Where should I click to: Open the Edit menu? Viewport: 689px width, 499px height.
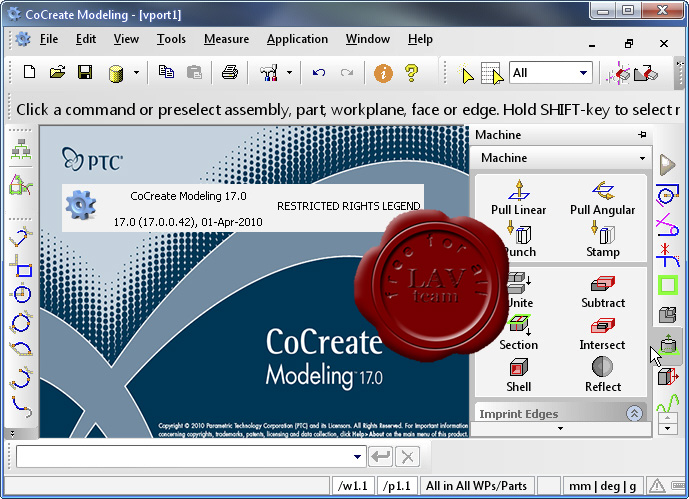[86, 39]
